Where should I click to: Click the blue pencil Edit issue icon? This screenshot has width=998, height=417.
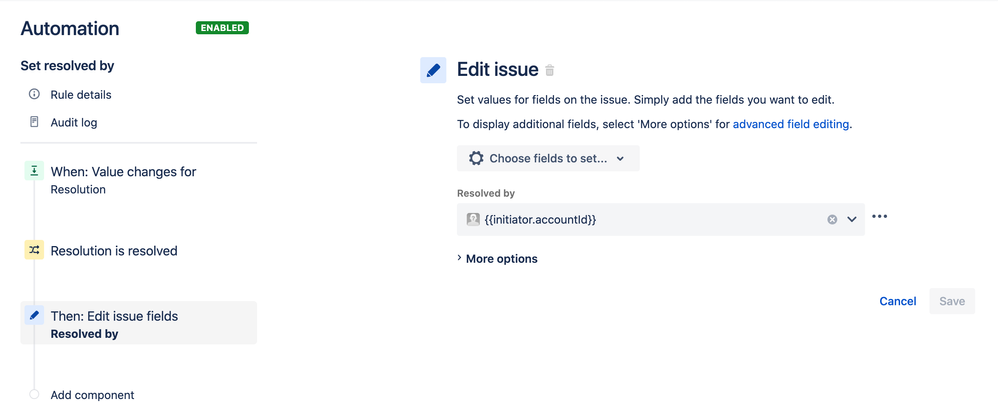pyautogui.click(x=433, y=70)
